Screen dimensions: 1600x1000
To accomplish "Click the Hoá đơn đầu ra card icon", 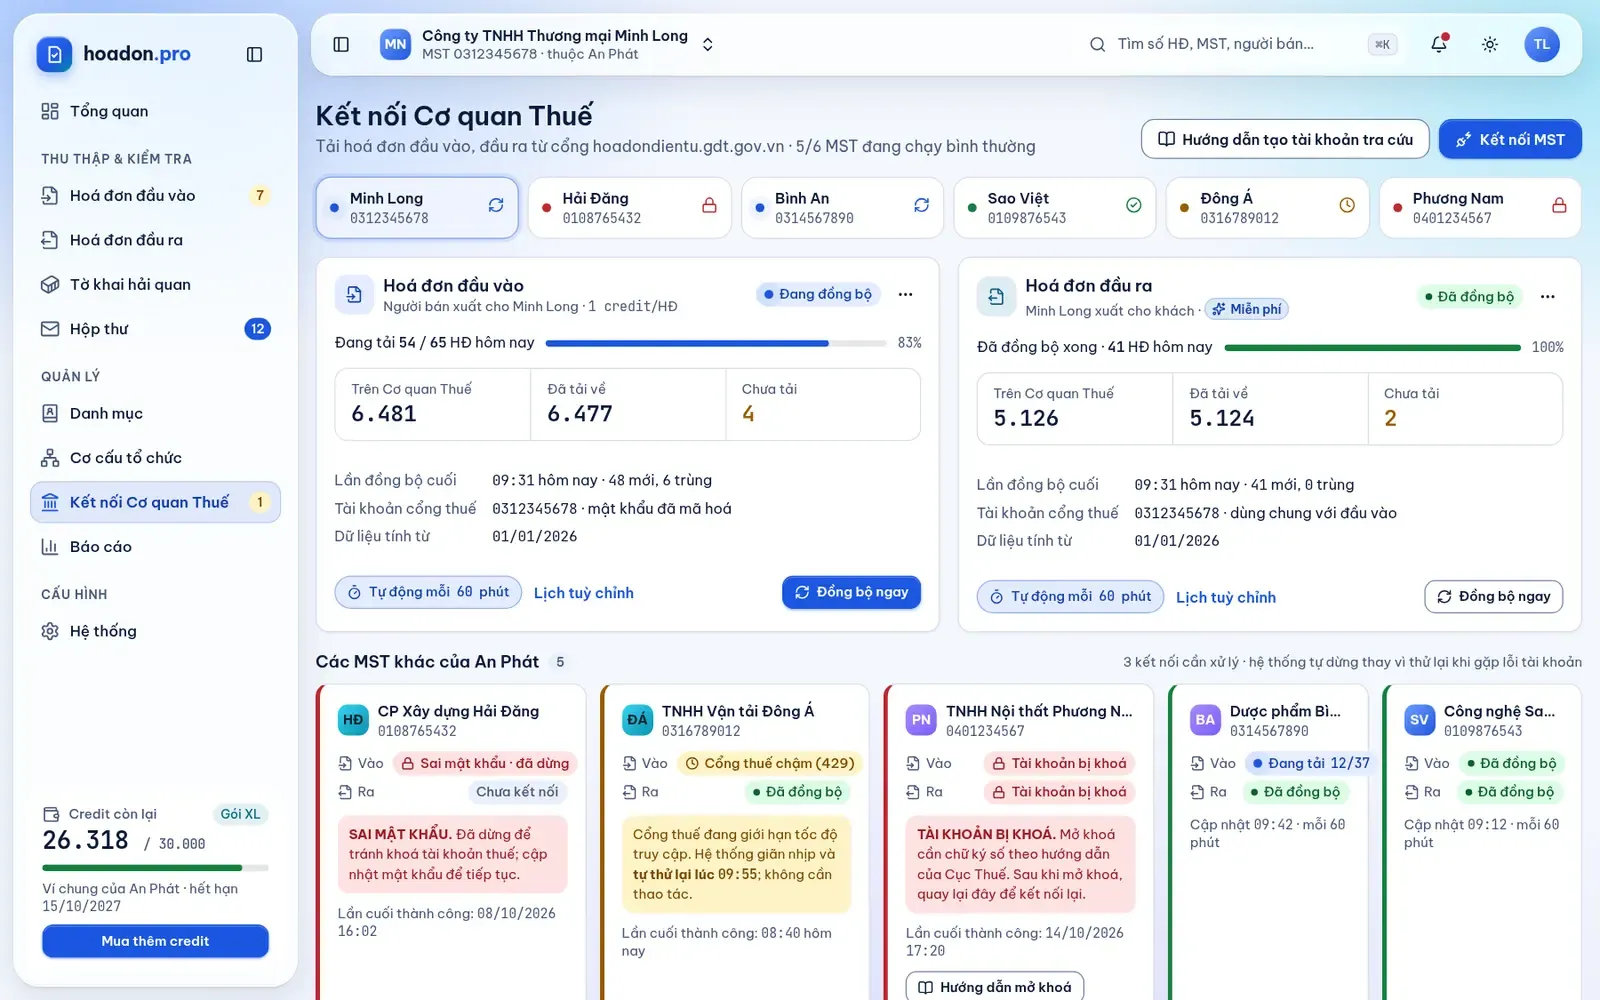I will 996,297.
